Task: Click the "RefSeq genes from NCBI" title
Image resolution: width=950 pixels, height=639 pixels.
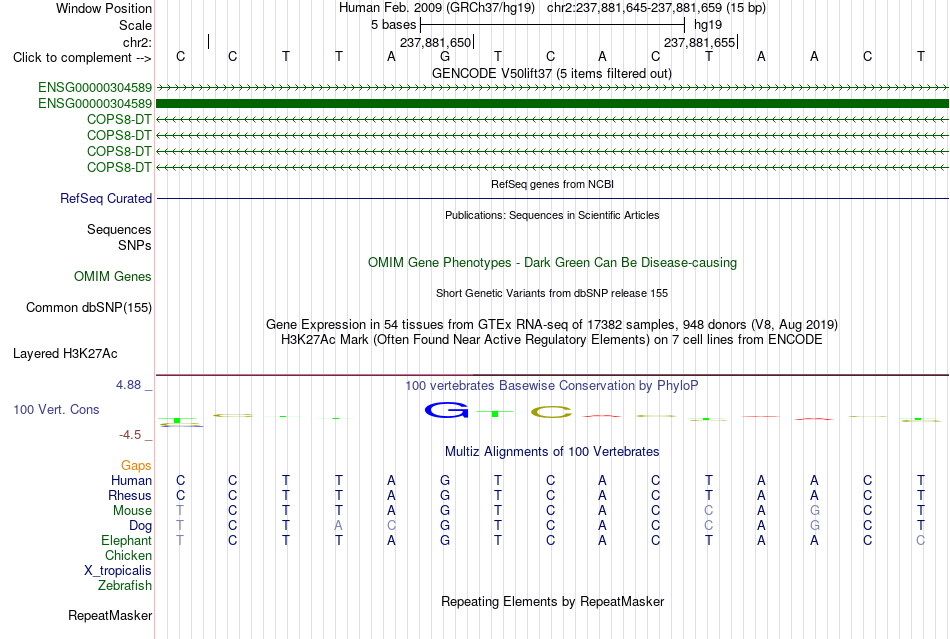Action: coord(552,184)
